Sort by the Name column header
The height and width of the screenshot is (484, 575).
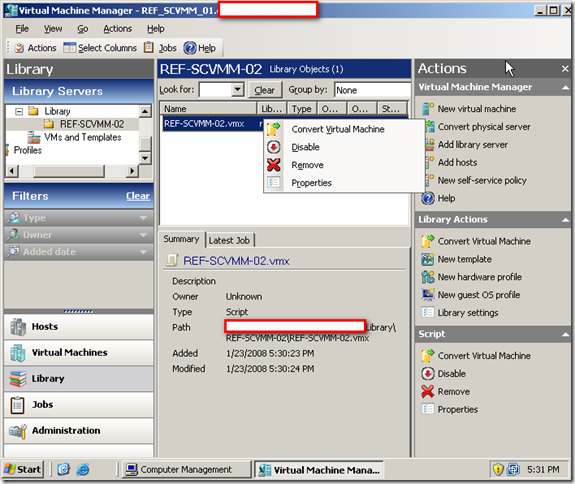208,109
